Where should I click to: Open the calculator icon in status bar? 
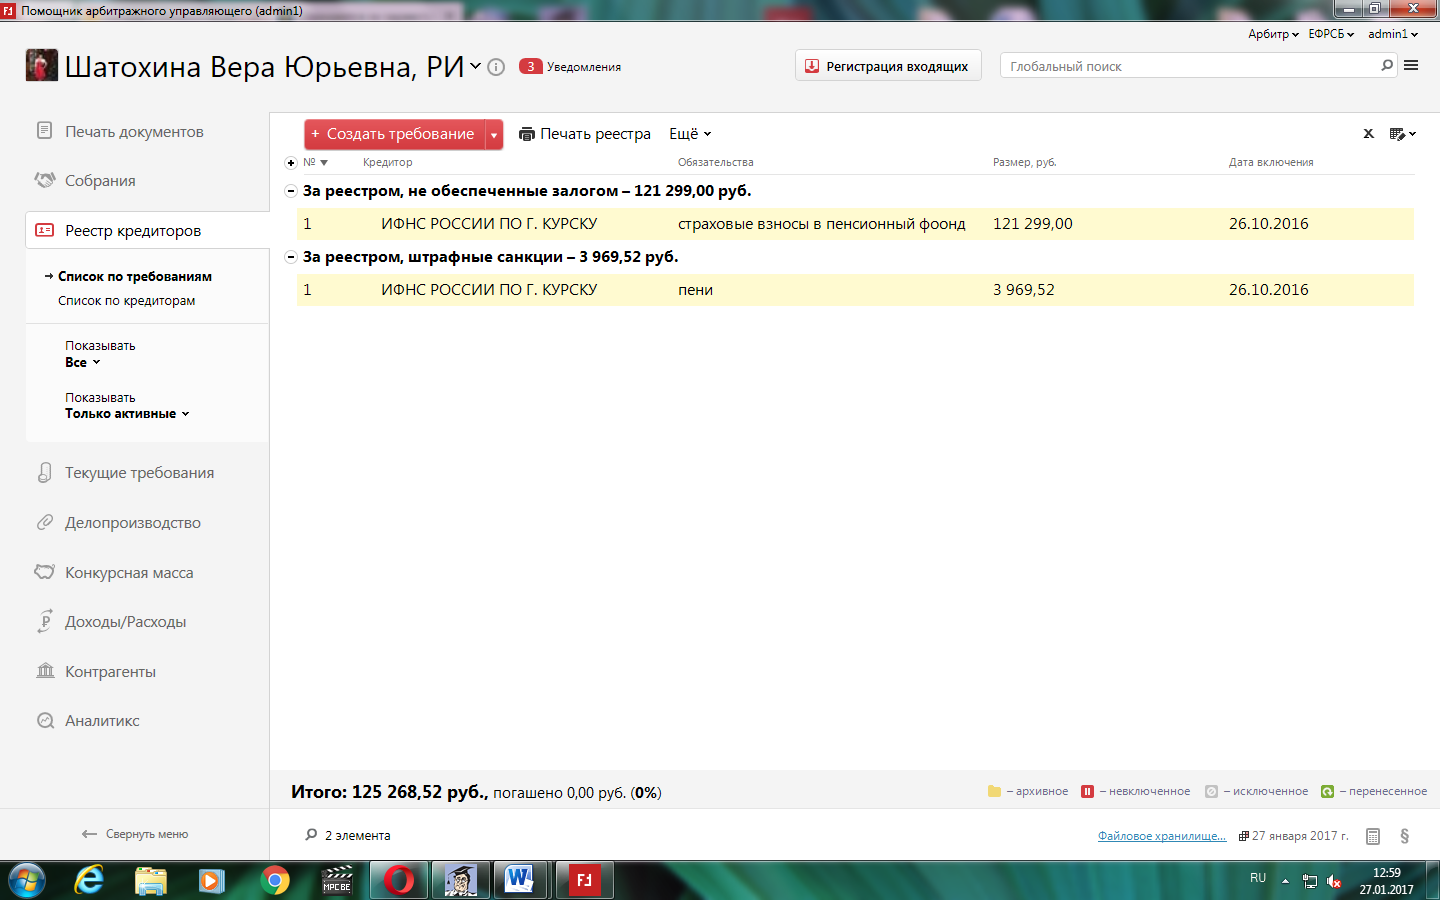1373,836
